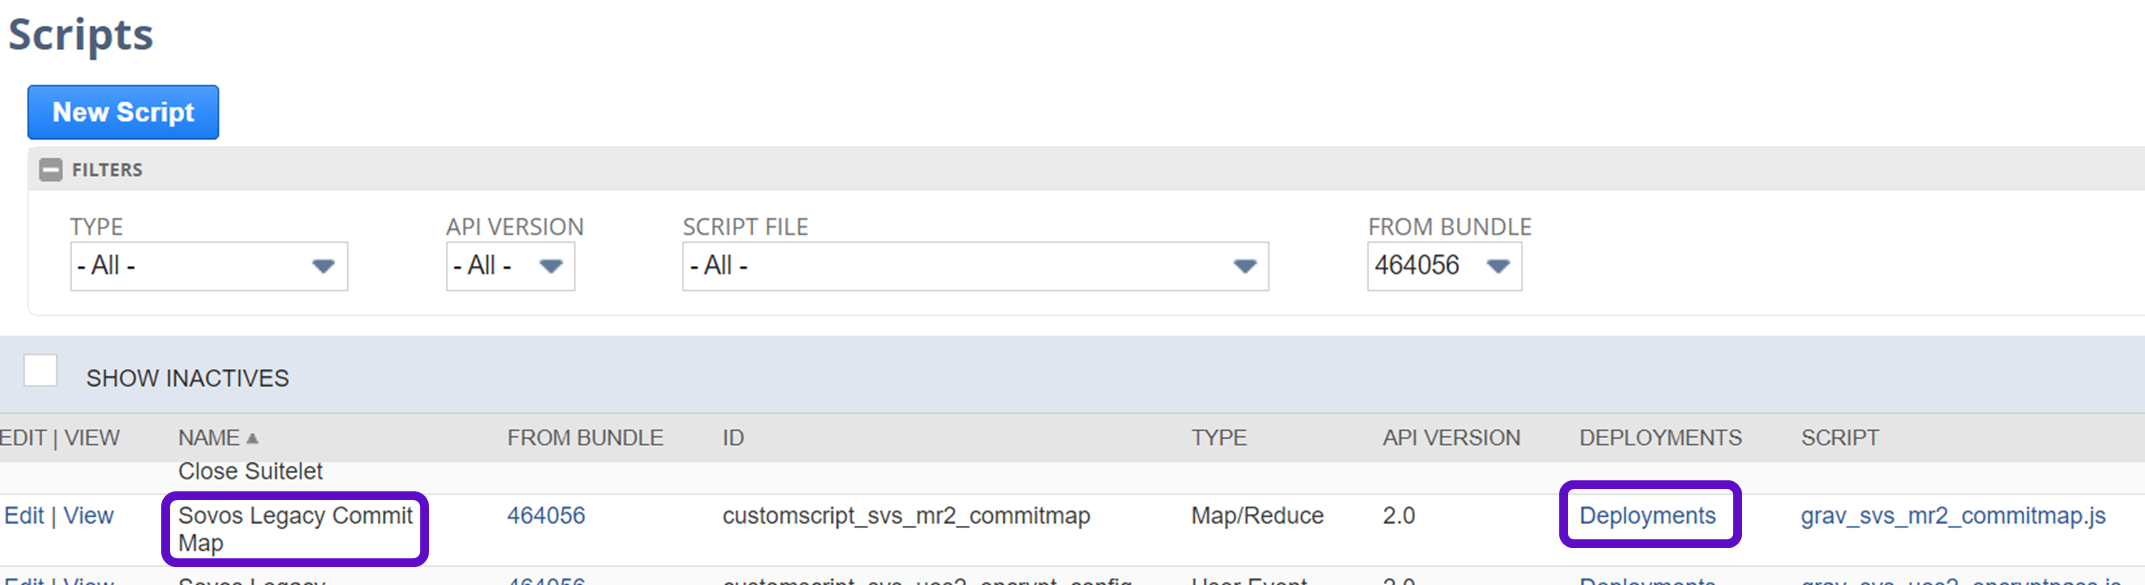Sort by the Type column header
Image resolution: width=2145 pixels, height=585 pixels.
pyautogui.click(x=1219, y=438)
